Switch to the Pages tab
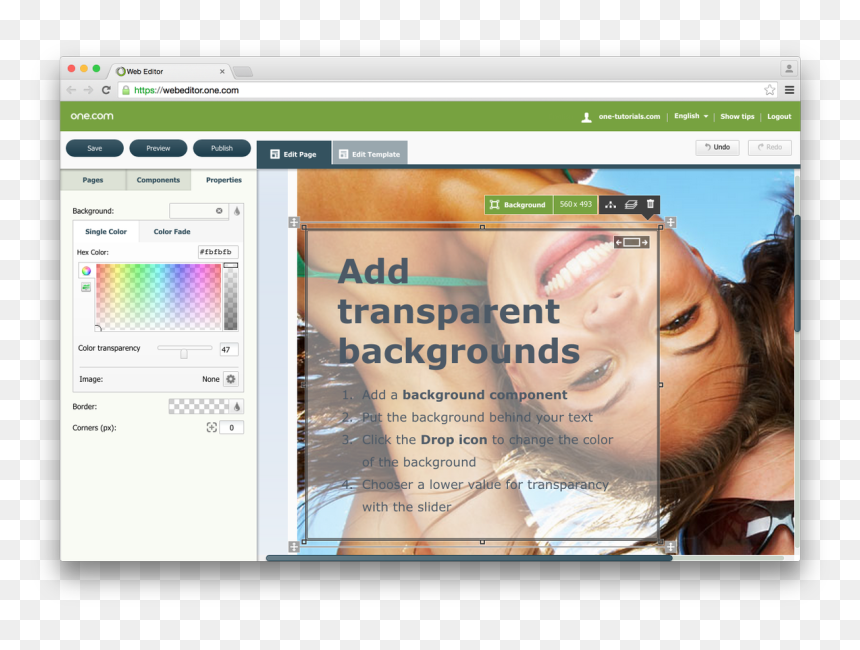Screen dimensions: 860x650 (x=93, y=180)
